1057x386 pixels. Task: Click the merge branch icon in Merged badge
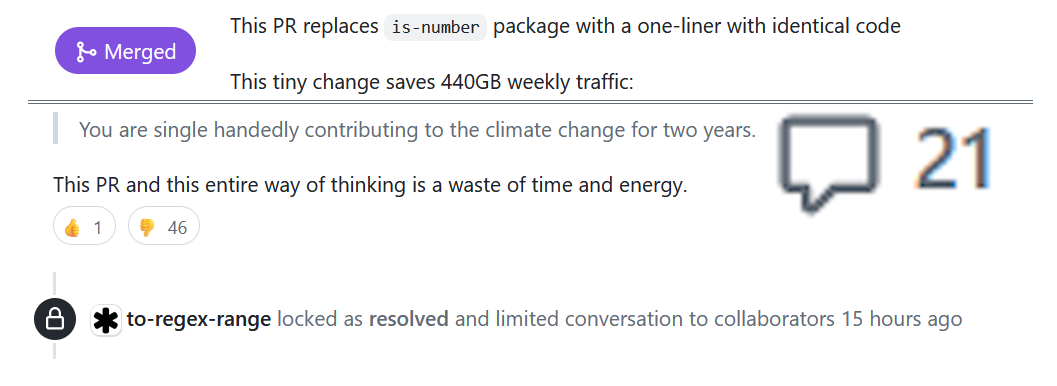click(86, 51)
